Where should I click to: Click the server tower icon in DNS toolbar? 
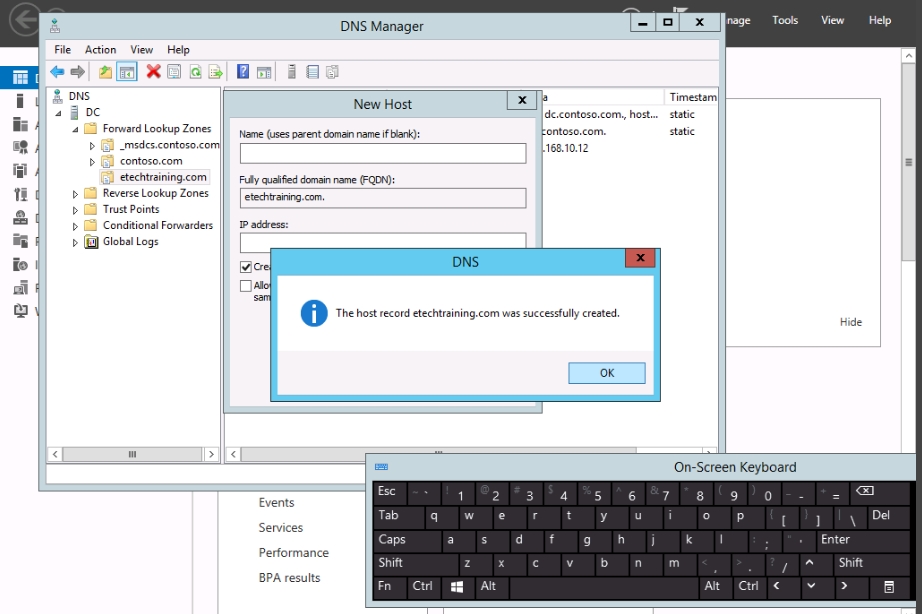point(291,72)
